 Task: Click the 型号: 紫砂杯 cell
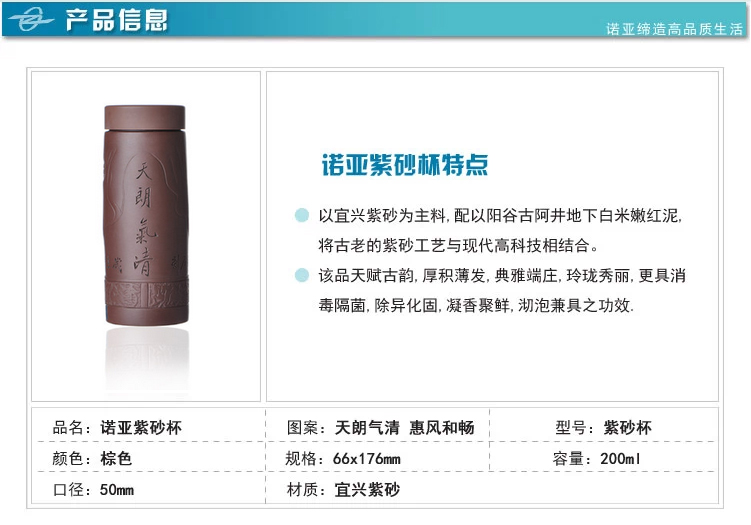tap(603, 427)
